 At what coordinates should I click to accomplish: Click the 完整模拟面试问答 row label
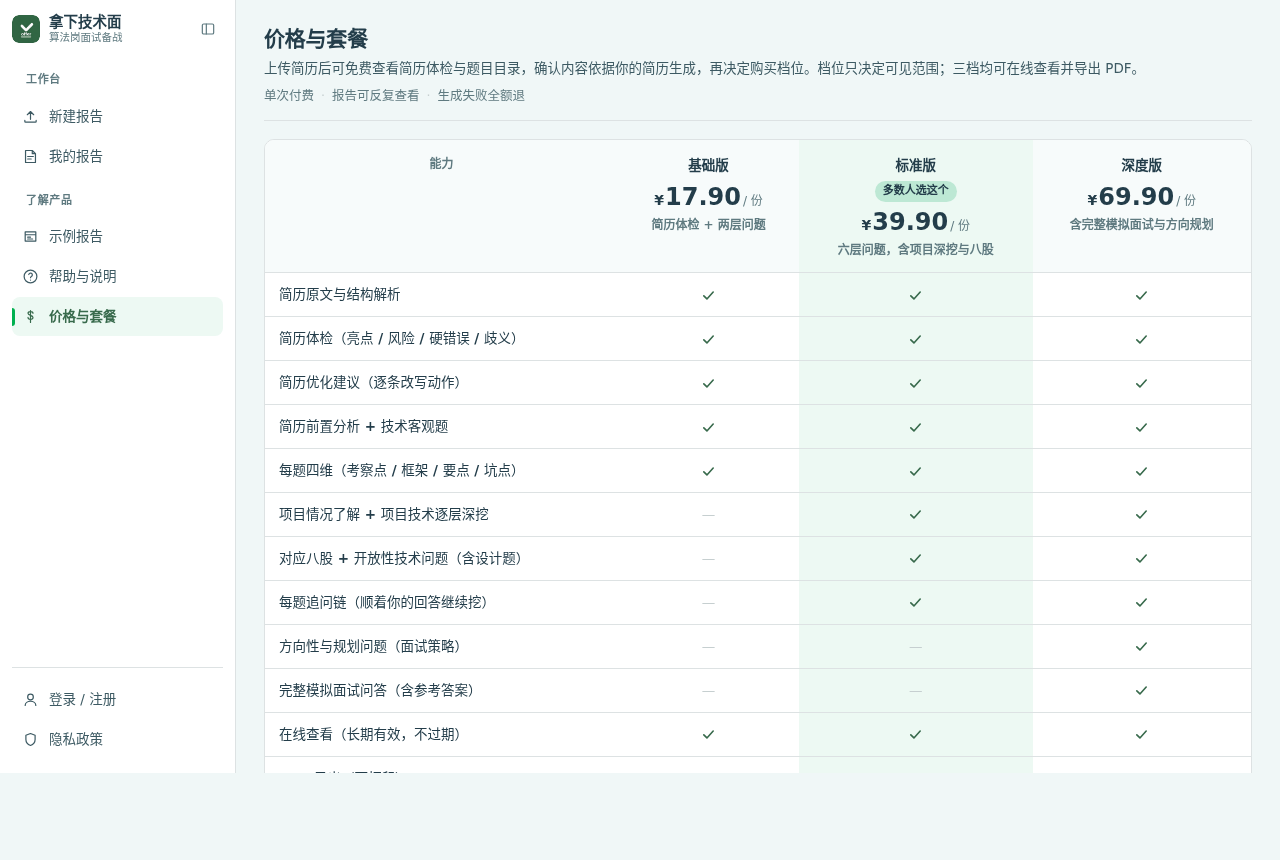pos(376,691)
